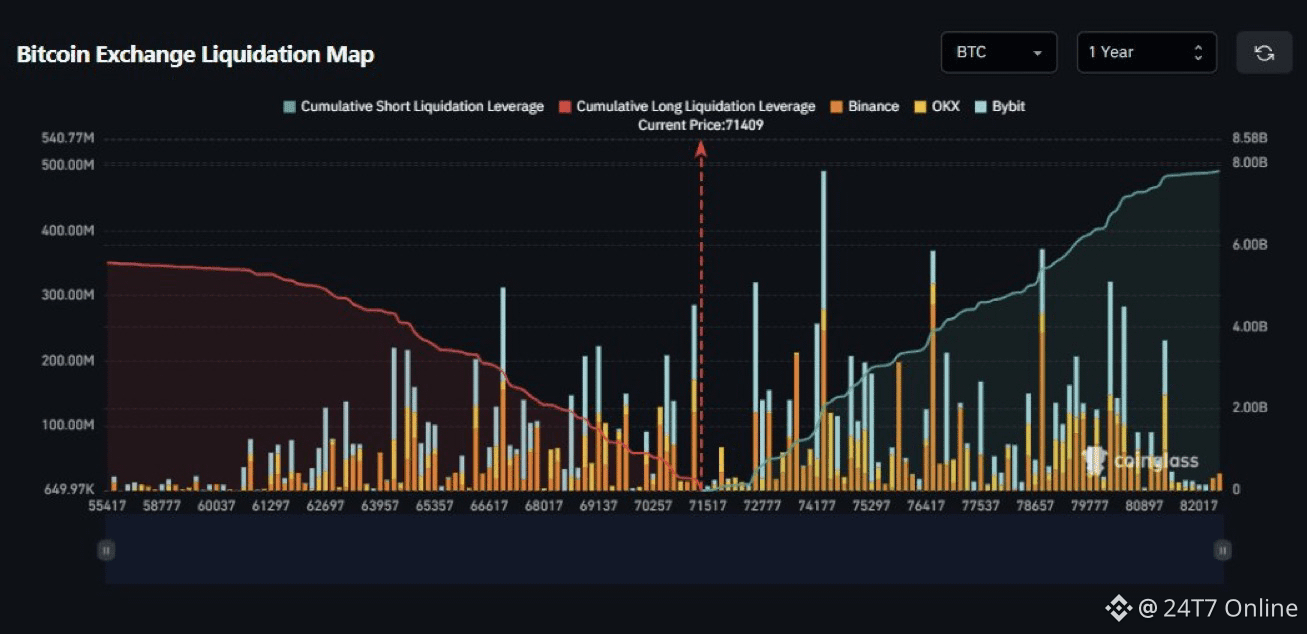
Task: Click the 300.00M left axis label
Action: click(x=68, y=296)
